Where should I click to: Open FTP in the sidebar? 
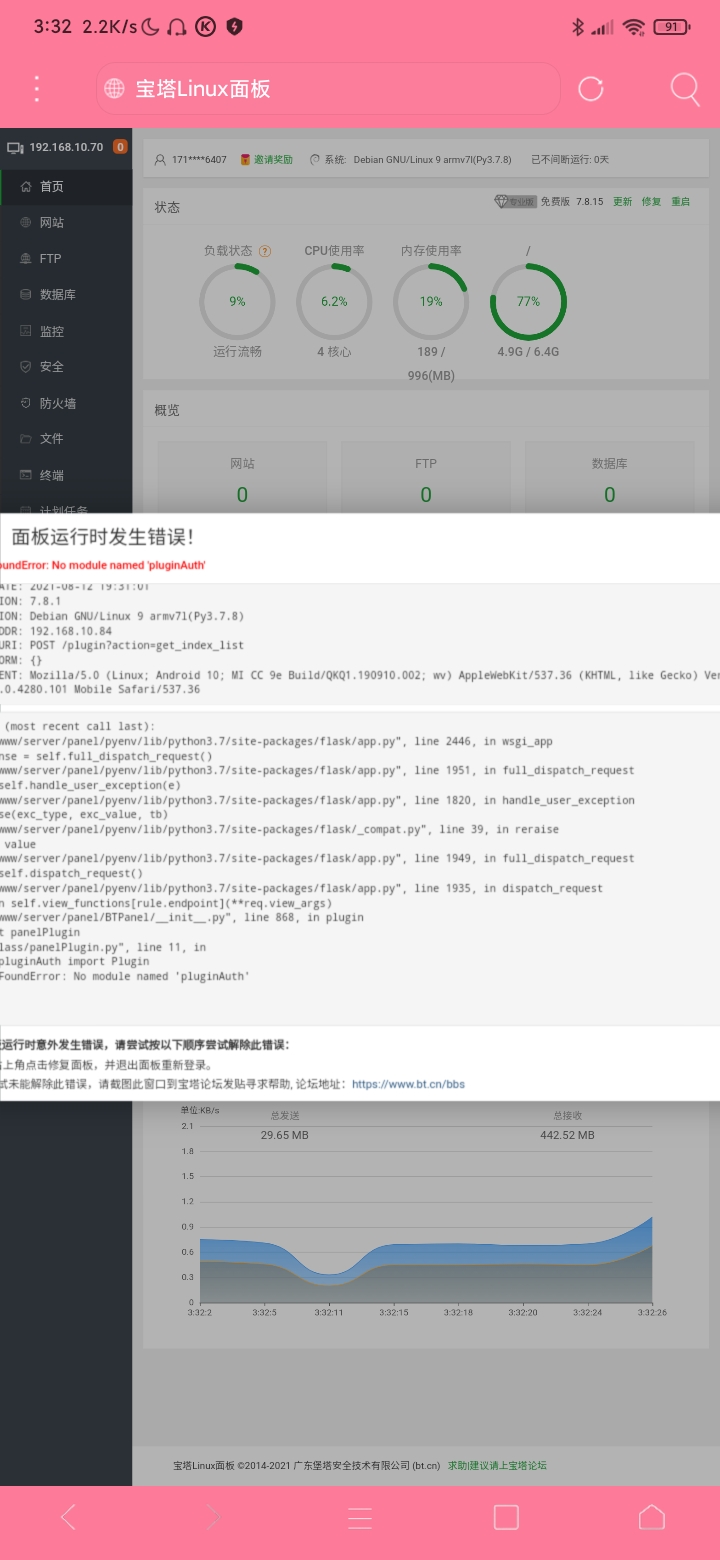[x=66, y=259]
